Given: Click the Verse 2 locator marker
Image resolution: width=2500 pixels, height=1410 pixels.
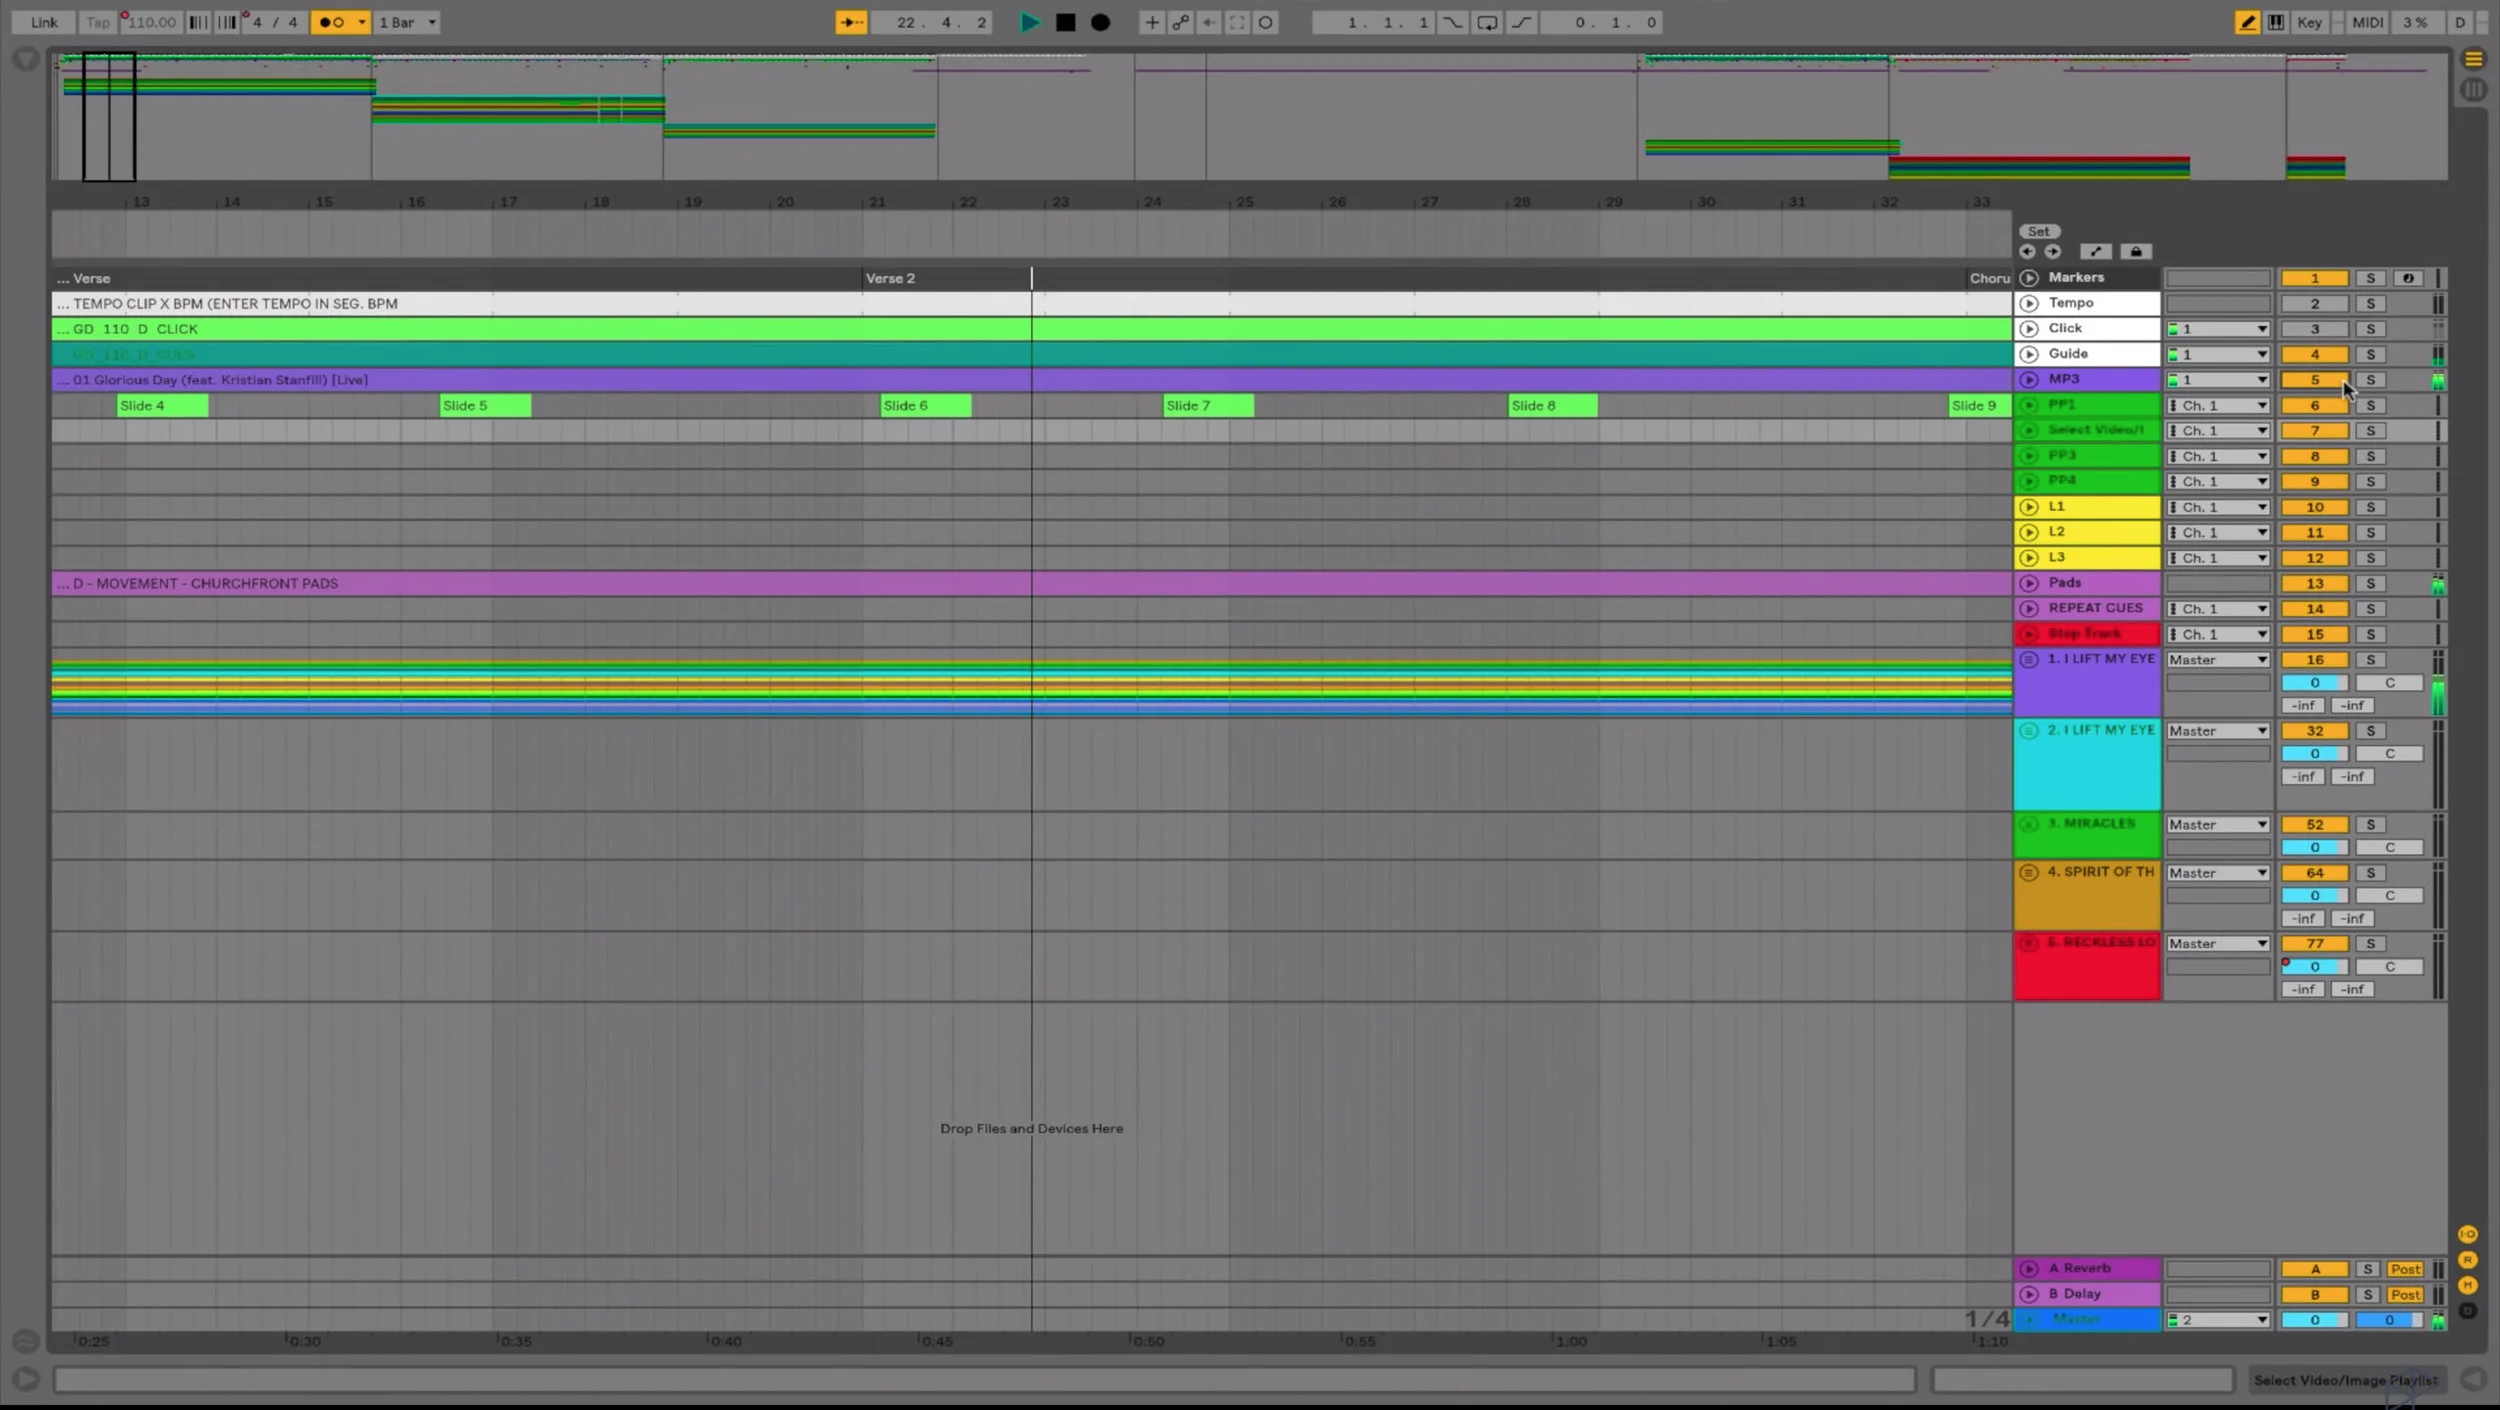Looking at the screenshot, I should click(890, 278).
